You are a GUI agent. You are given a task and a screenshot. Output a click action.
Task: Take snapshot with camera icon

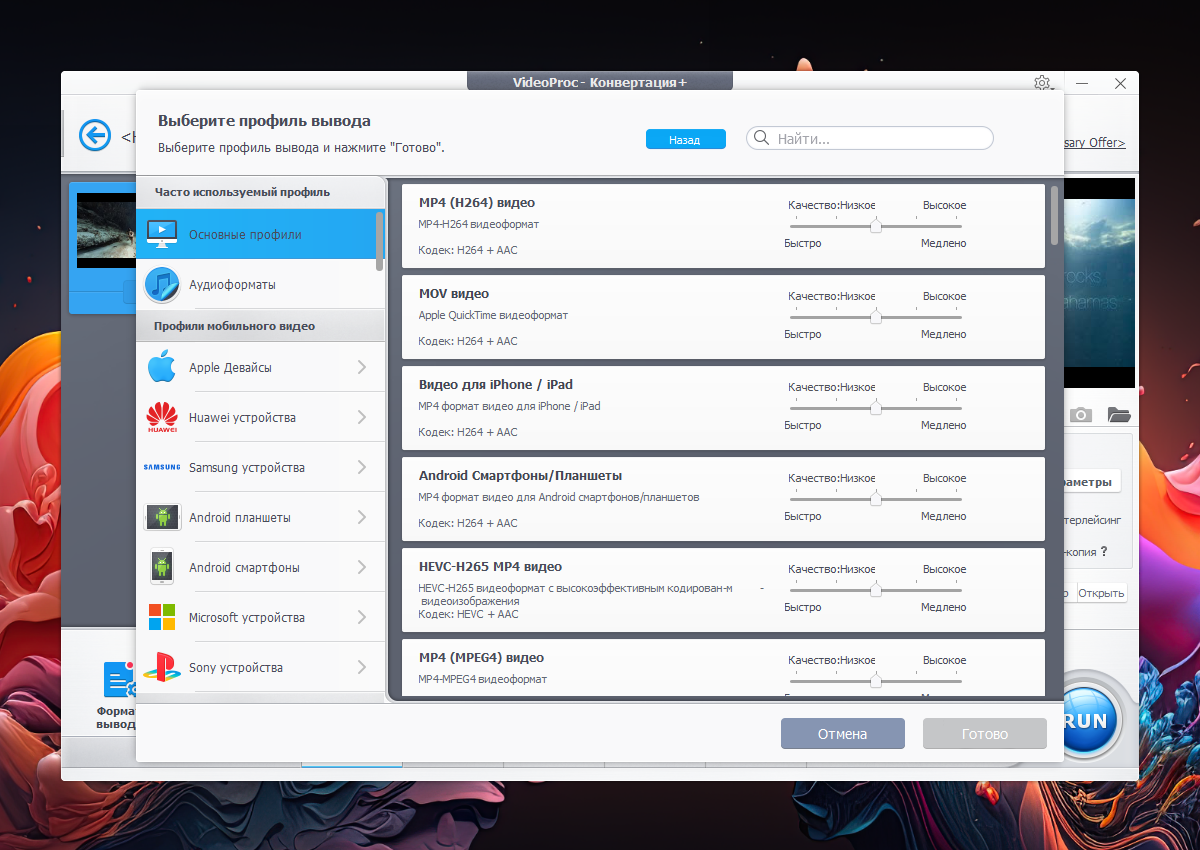coord(1080,414)
